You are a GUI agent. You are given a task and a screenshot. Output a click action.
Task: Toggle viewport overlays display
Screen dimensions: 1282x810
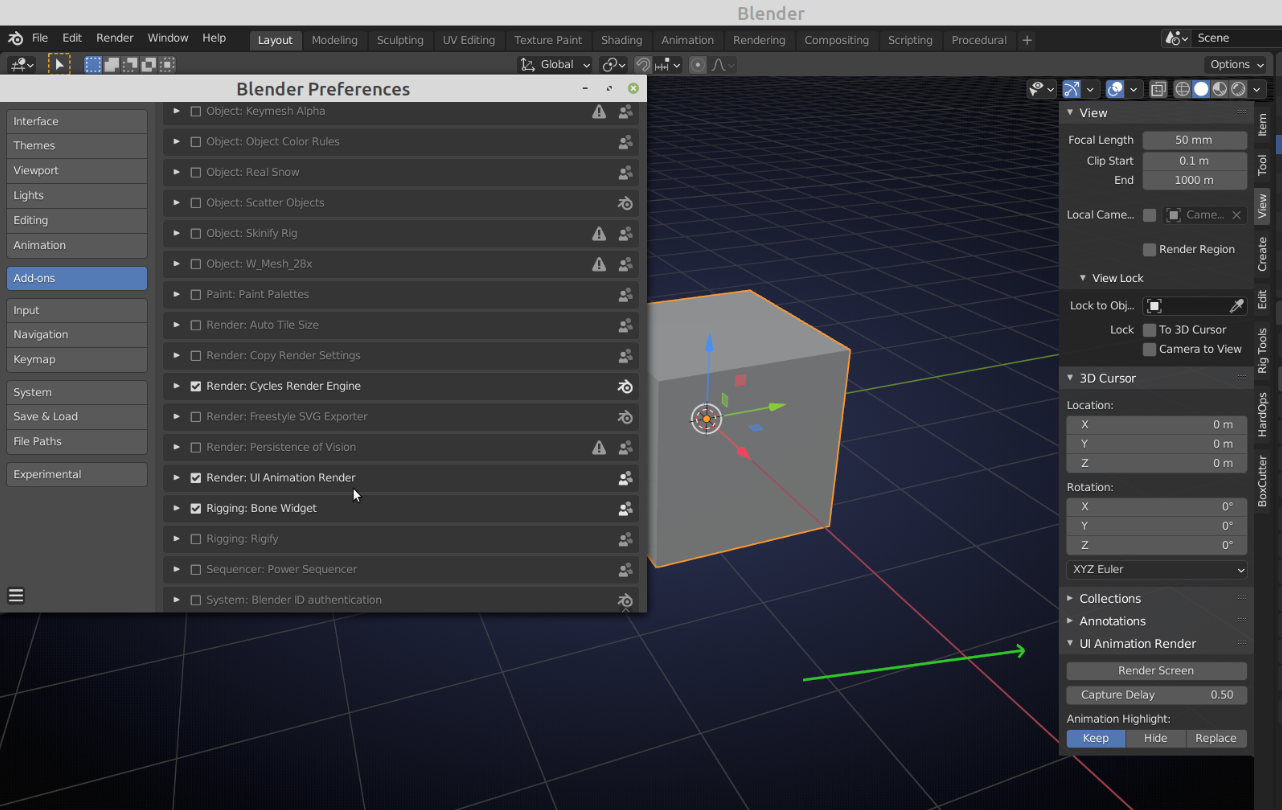[1115, 89]
